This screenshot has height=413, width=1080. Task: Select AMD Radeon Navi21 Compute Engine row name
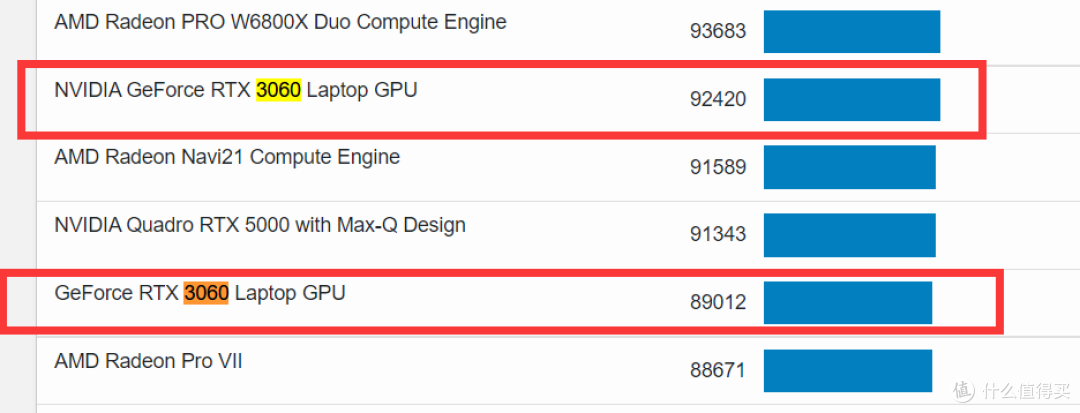227,157
